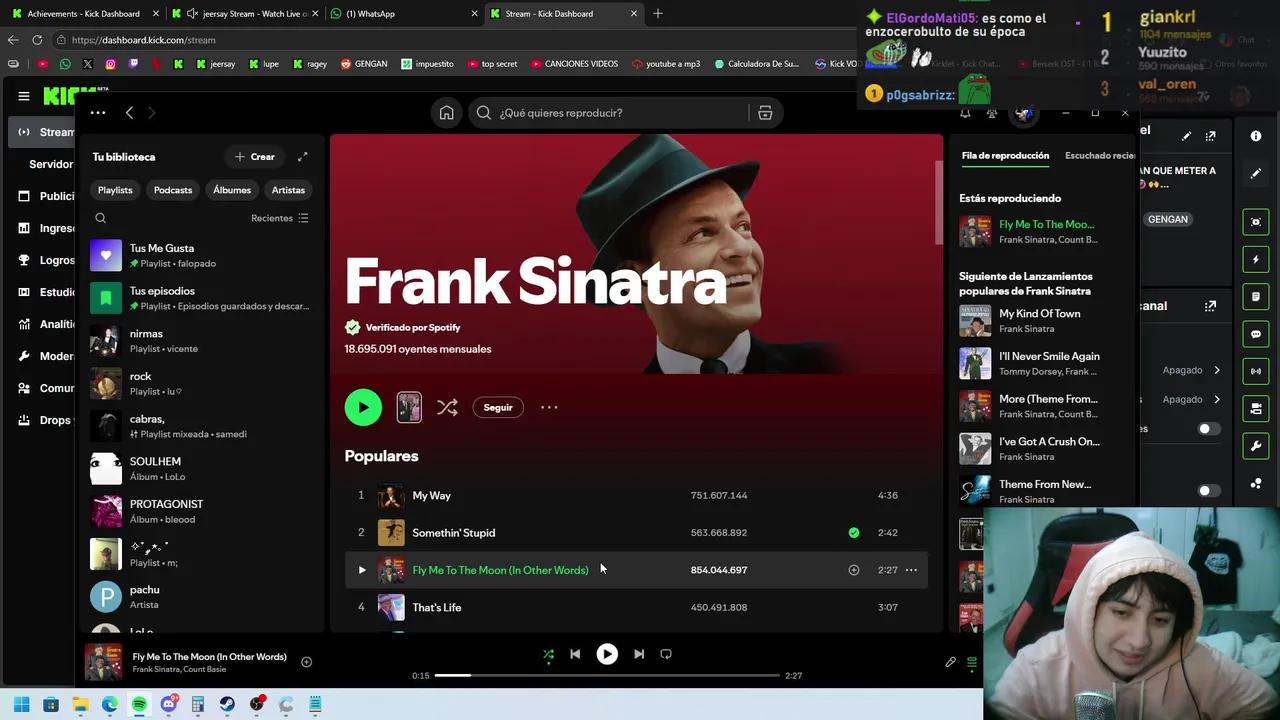Open the Spotify browse icon in search bar

(765, 113)
